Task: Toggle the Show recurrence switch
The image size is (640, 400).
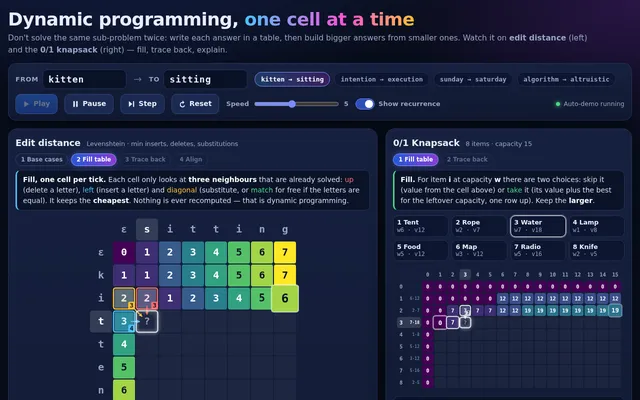Action: pos(364,104)
